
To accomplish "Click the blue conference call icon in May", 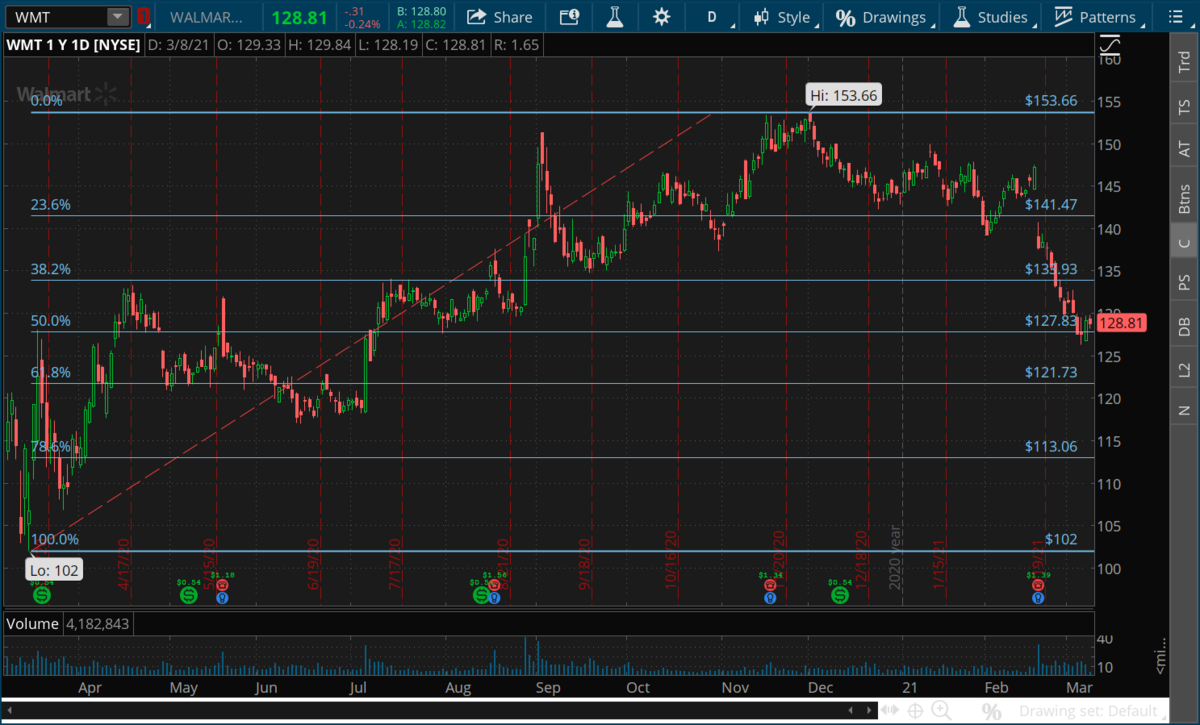I will (223, 599).
